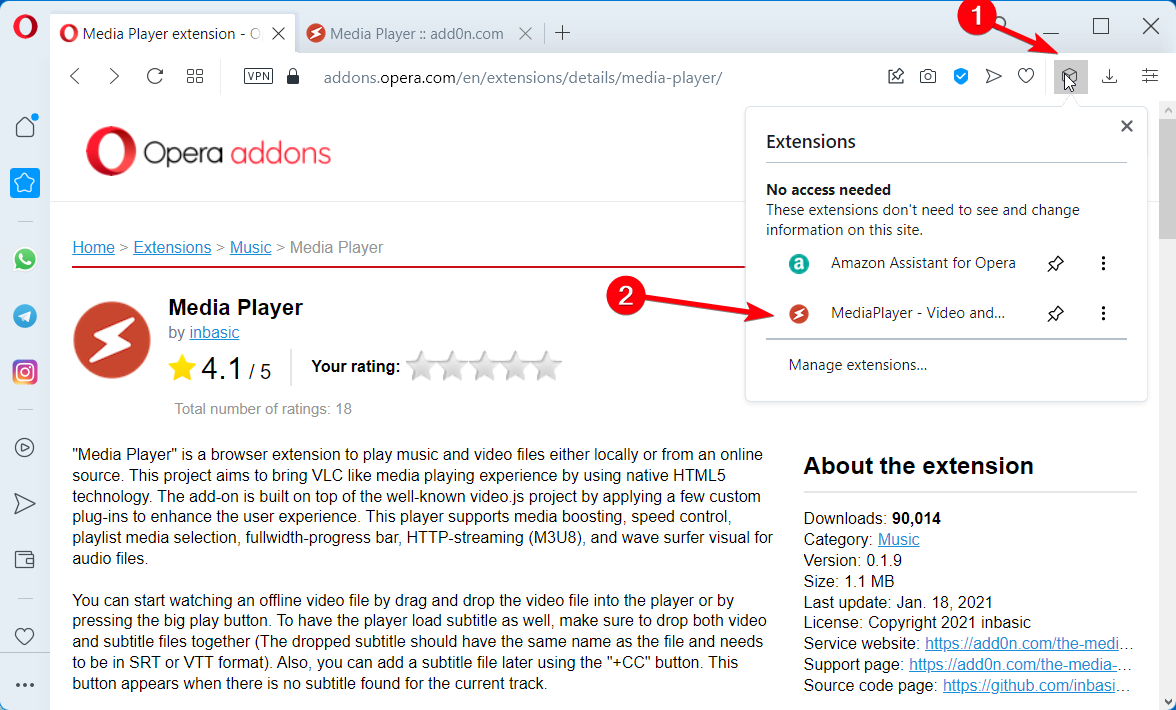Click the Music breadcrumb link
This screenshot has height=710, width=1176.
coord(250,247)
